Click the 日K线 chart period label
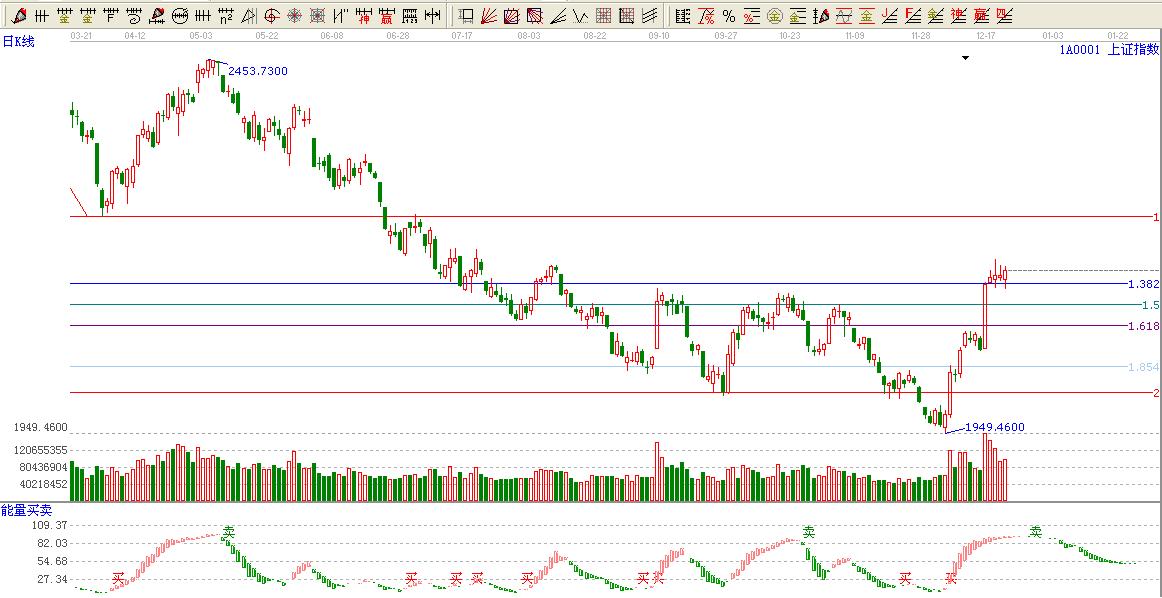 click(18, 41)
